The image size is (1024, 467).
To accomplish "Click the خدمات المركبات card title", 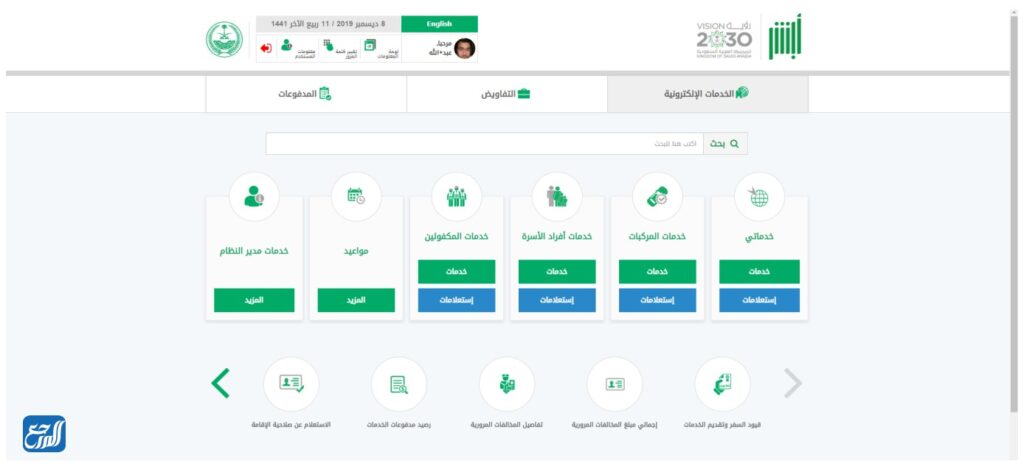I will [x=658, y=236].
